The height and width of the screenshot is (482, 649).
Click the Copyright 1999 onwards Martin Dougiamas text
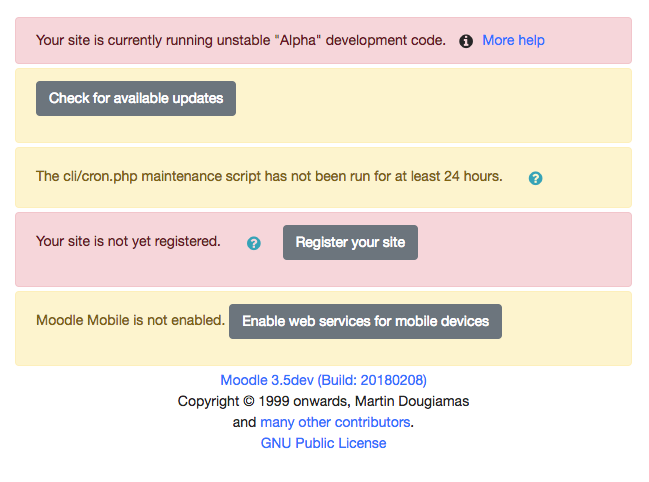[323, 401]
